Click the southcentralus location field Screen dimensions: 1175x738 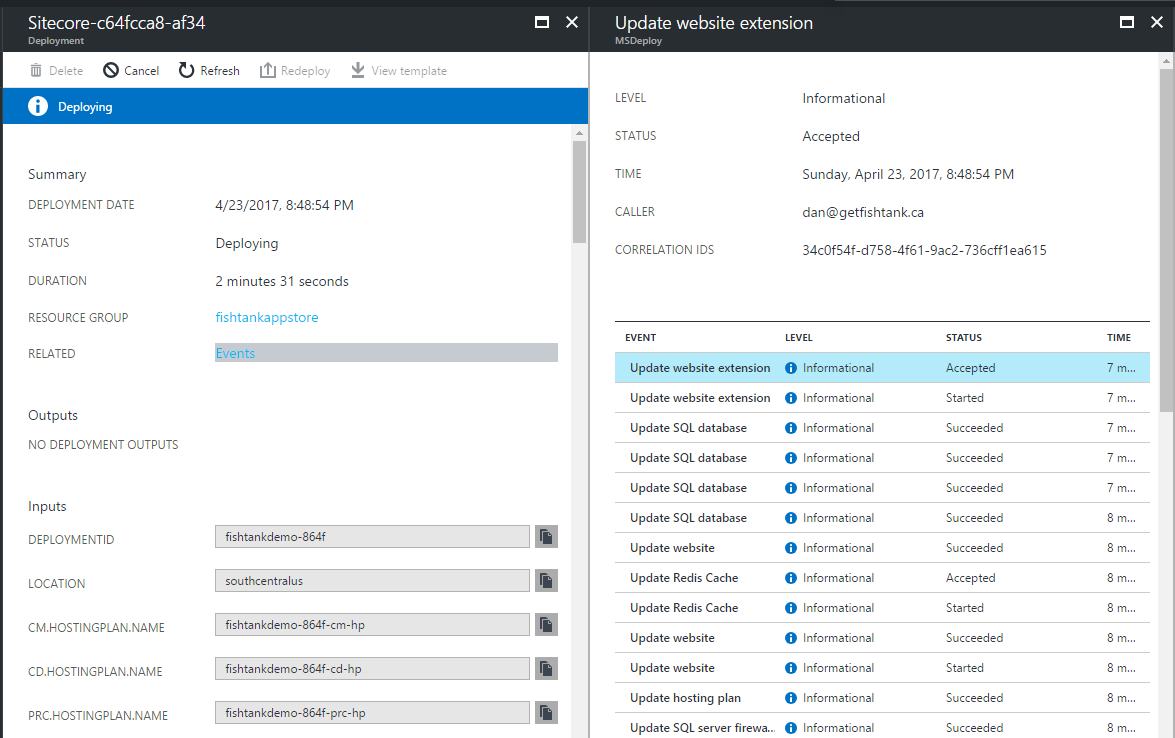pyautogui.click(x=372, y=581)
